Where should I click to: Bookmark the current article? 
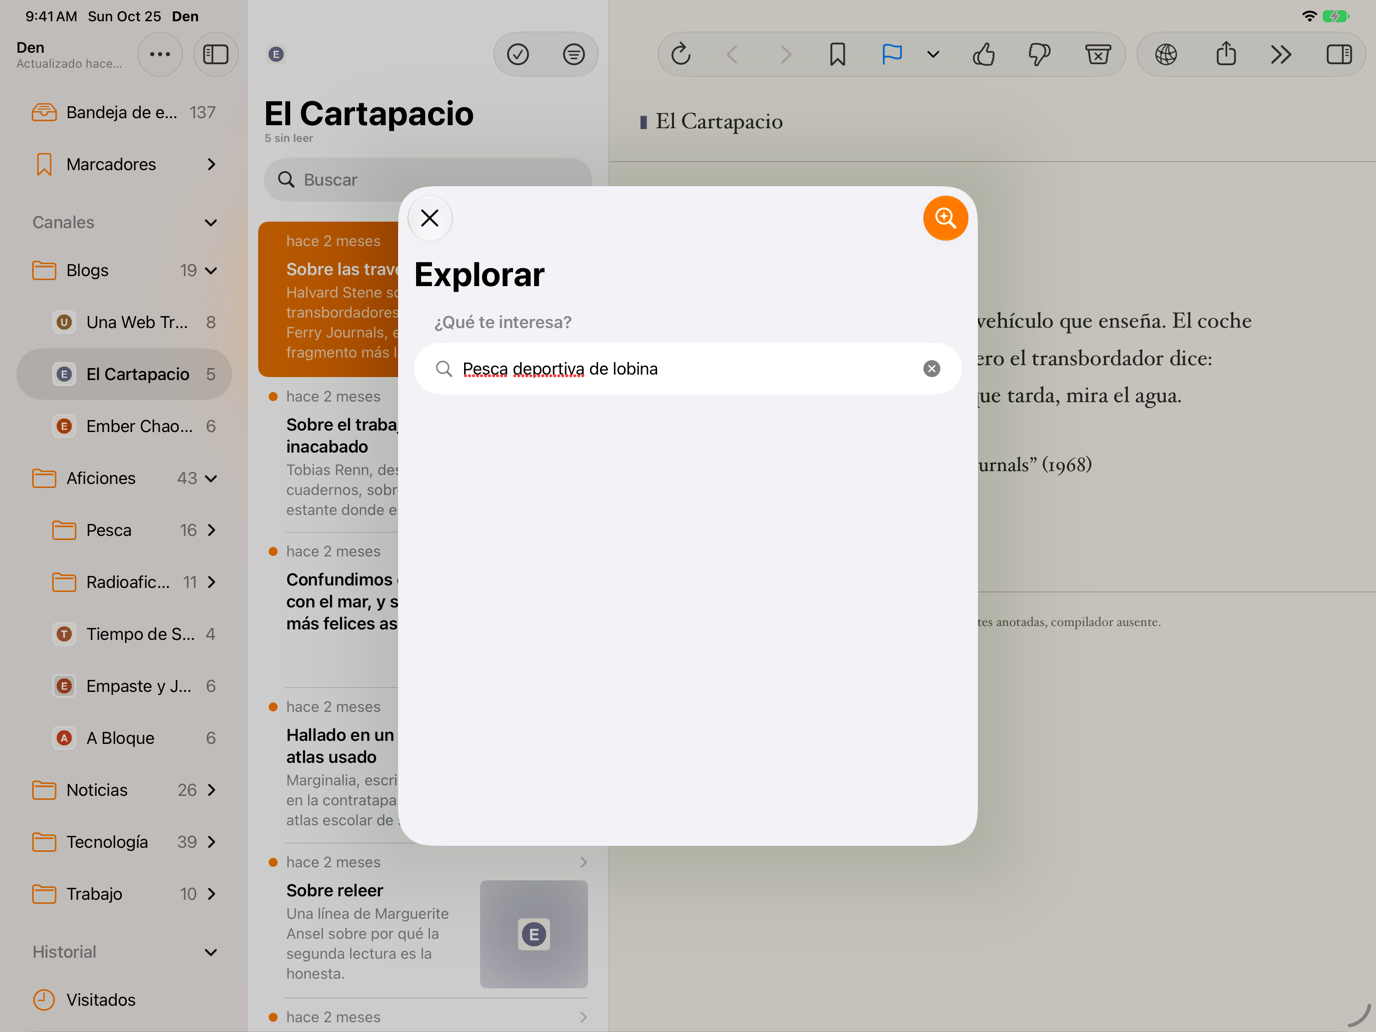pyautogui.click(x=838, y=54)
